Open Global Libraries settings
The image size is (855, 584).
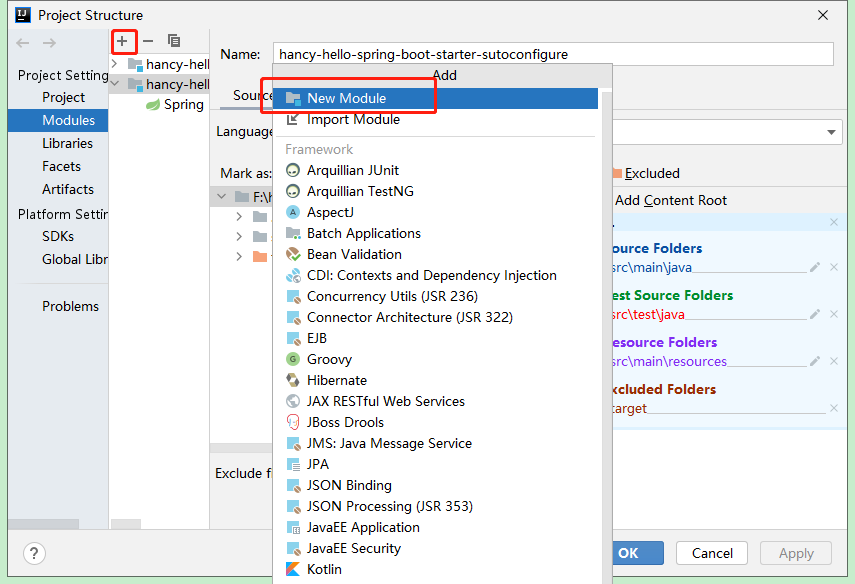(x=75, y=260)
